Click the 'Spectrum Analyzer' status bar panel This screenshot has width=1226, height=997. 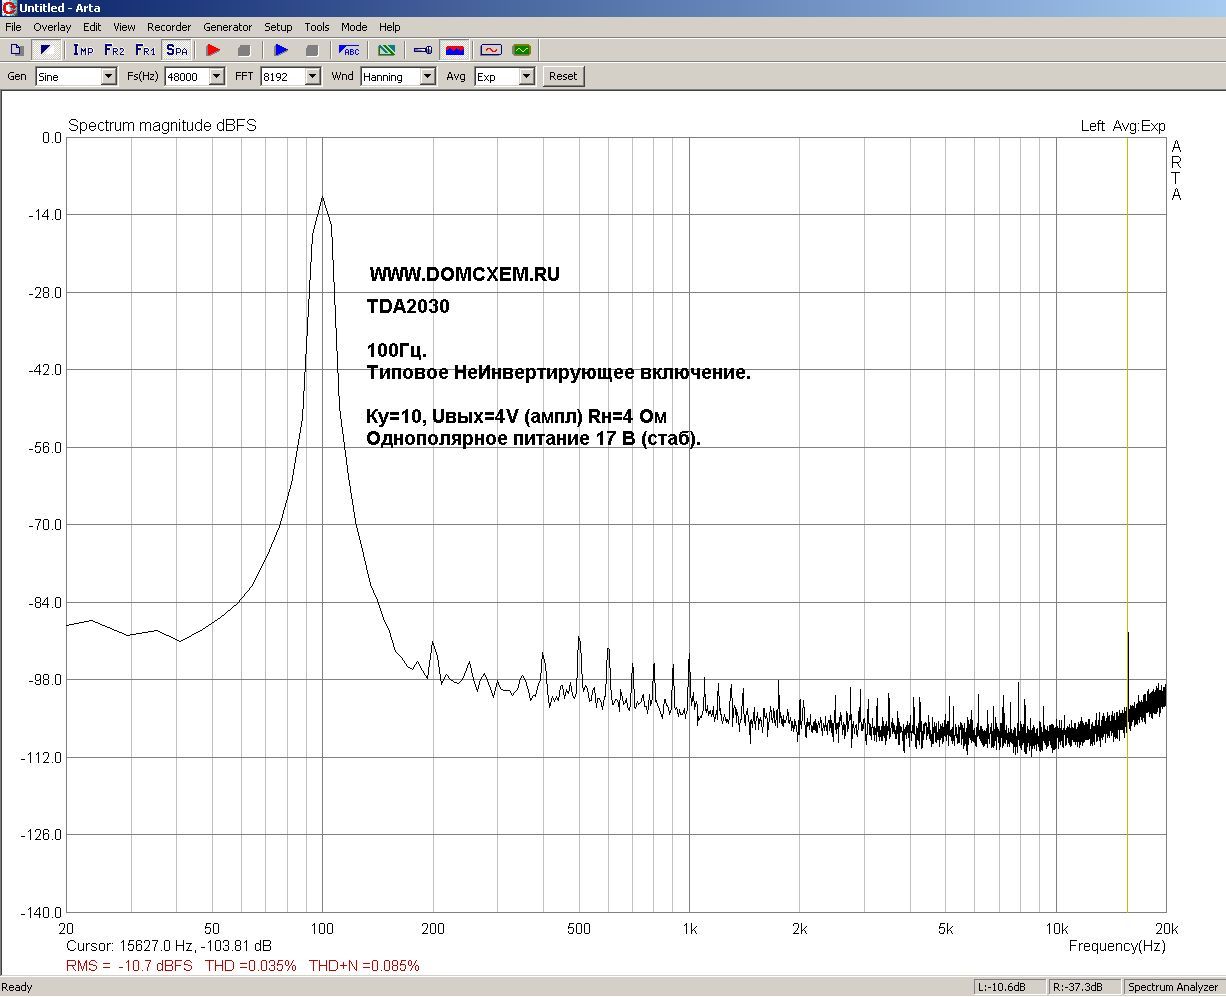coord(1174,987)
